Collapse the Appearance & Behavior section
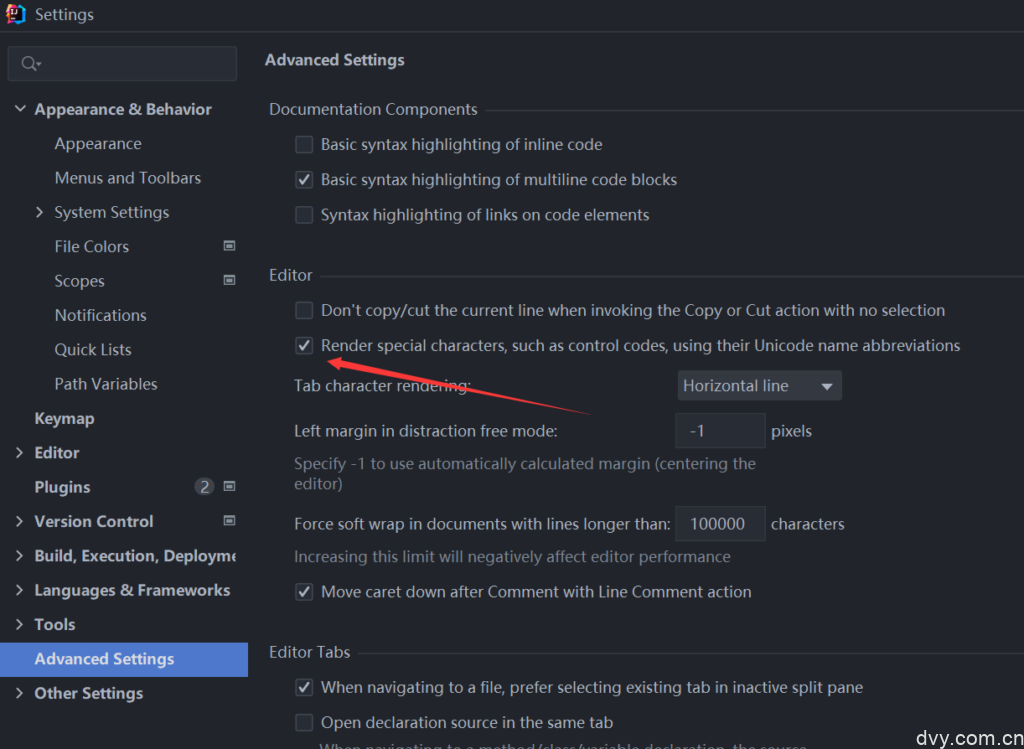 tap(20, 109)
